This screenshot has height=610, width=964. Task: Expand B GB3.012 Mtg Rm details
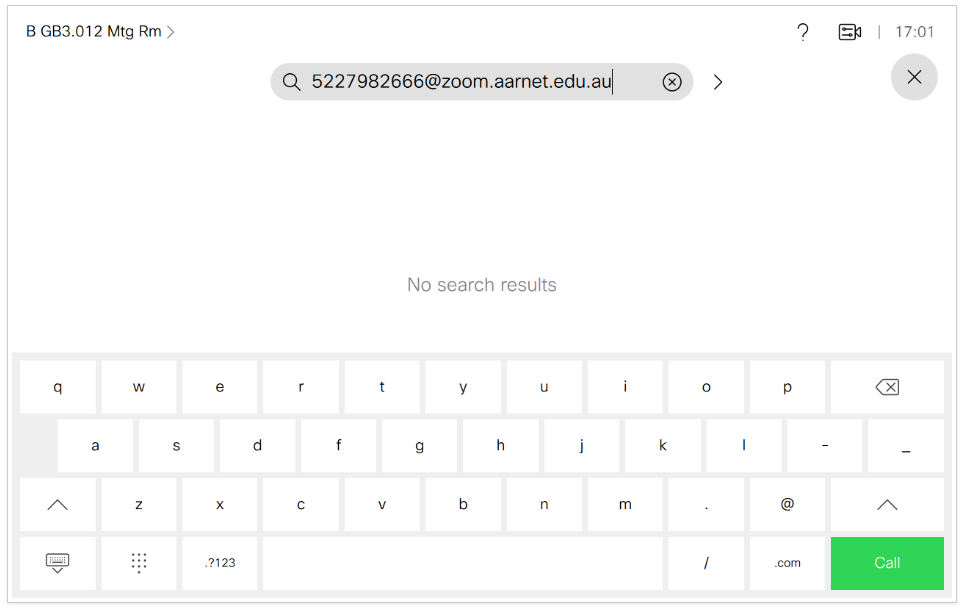pyautogui.click(x=100, y=32)
